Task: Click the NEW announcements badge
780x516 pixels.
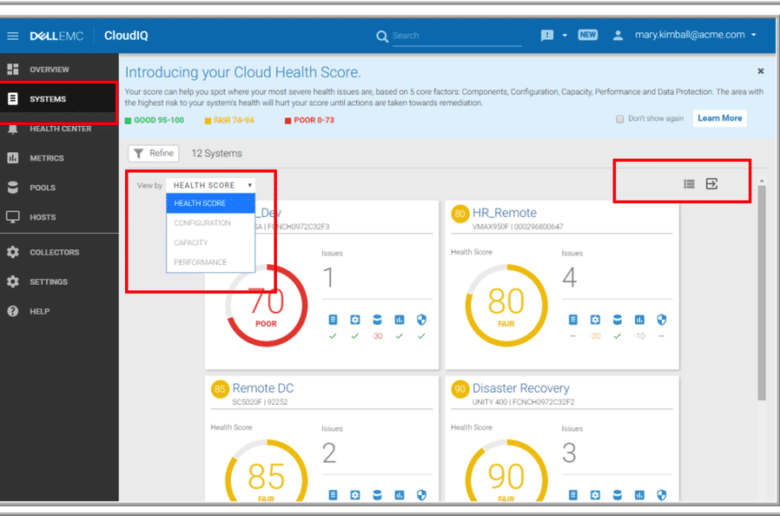Action: coord(587,35)
